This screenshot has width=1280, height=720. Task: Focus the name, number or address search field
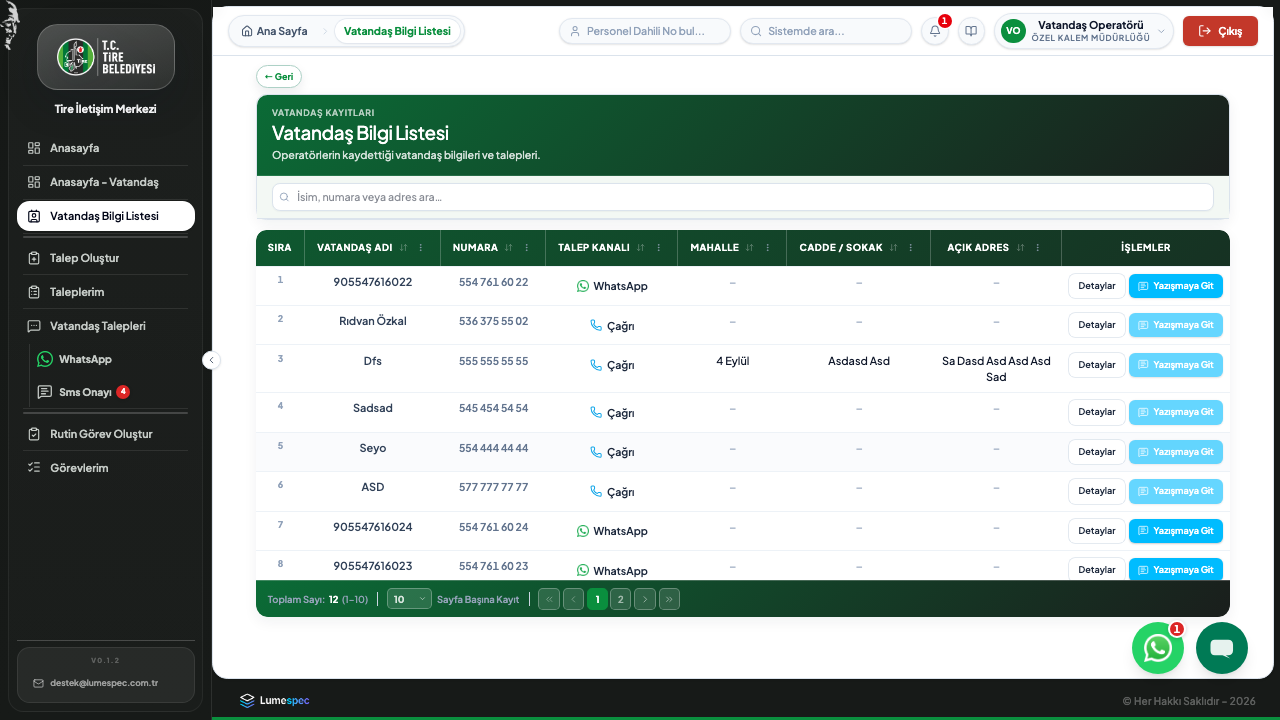[x=742, y=197]
